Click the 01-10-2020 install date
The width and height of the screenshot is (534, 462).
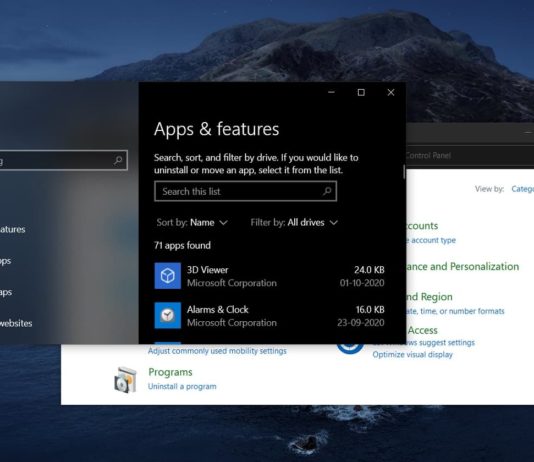(362, 283)
